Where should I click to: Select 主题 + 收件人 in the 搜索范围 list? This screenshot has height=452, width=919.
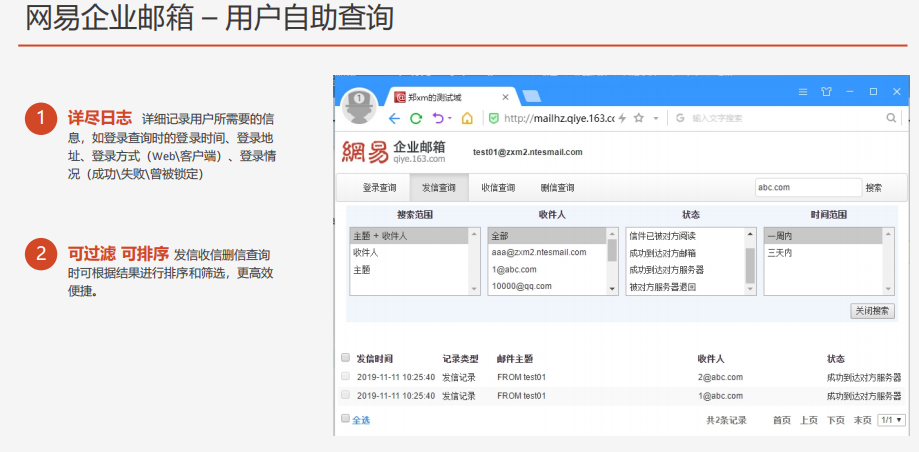[x=410, y=236]
